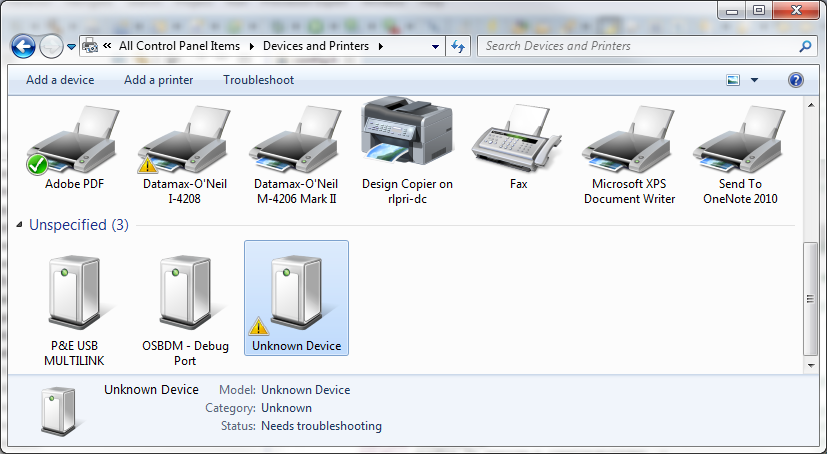This screenshot has height=454, width=827.
Task: Change the view using the view icon
Action: [x=733, y=80]
